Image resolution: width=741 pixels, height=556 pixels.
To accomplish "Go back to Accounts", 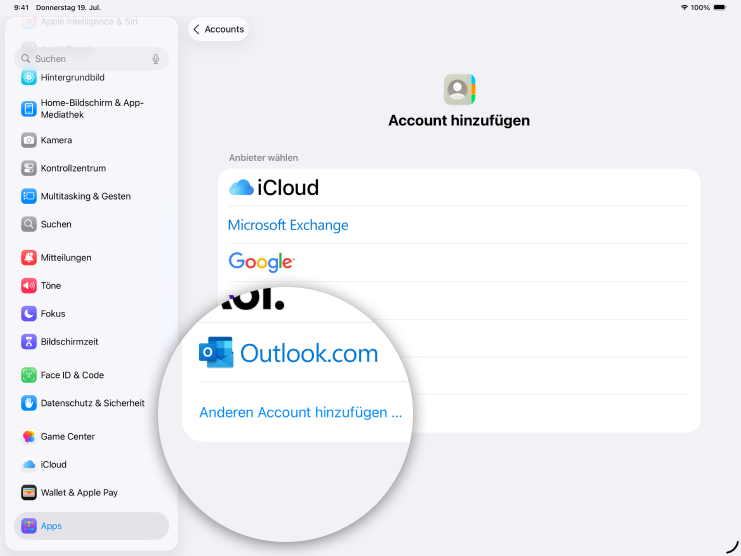I will coord(218,30).
